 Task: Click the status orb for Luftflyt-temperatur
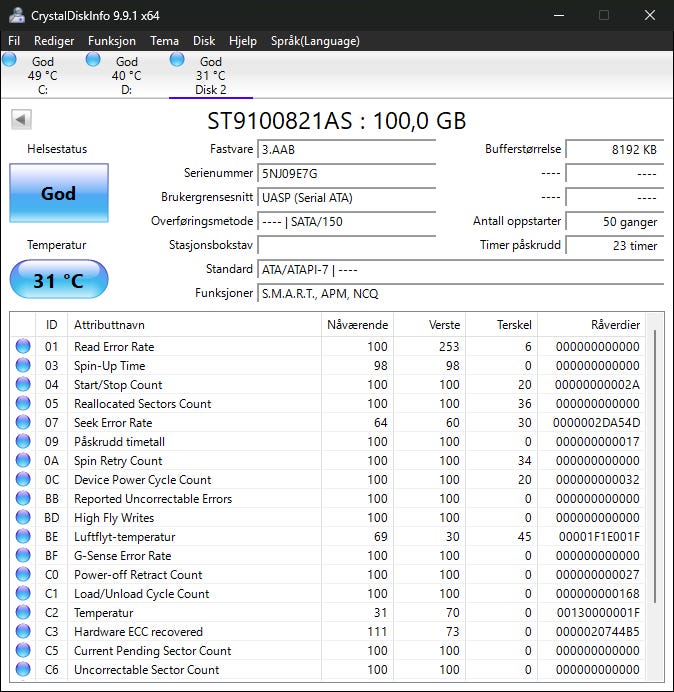pyautogui.click(x=23, y=536)
